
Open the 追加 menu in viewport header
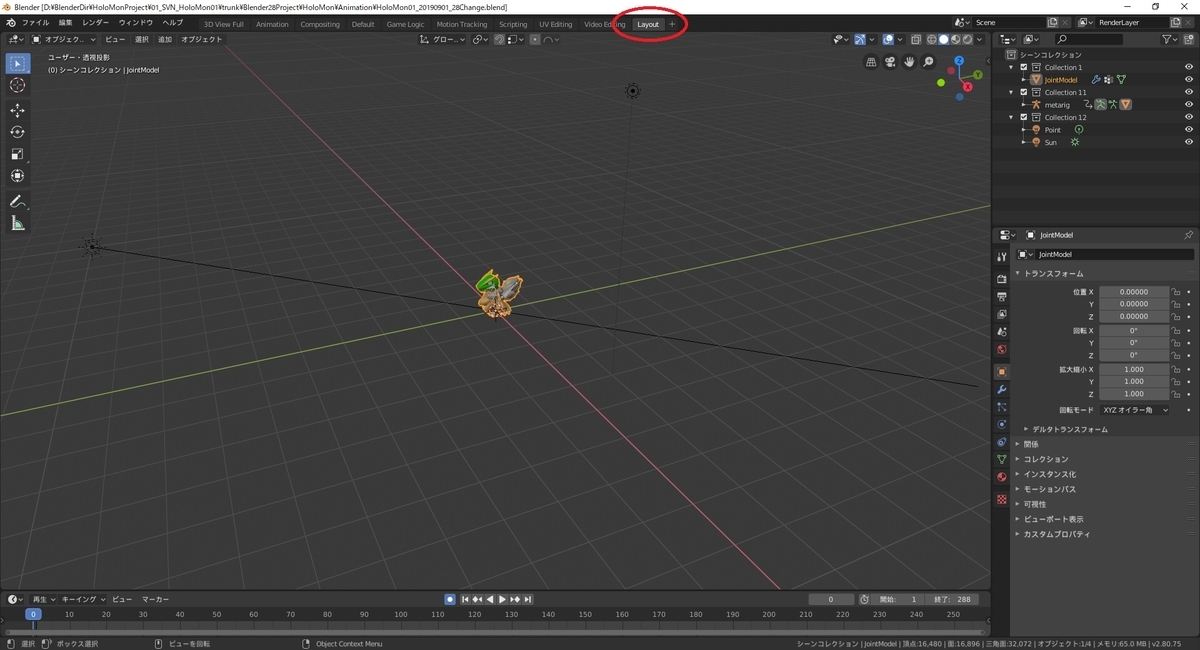click(165, 39)
